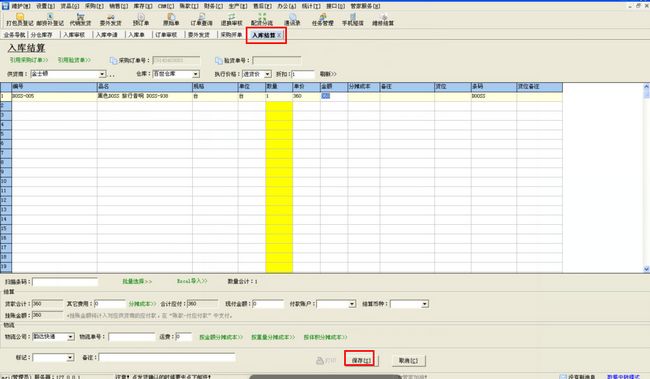Open the 预订单 toolbar icon

141,19
